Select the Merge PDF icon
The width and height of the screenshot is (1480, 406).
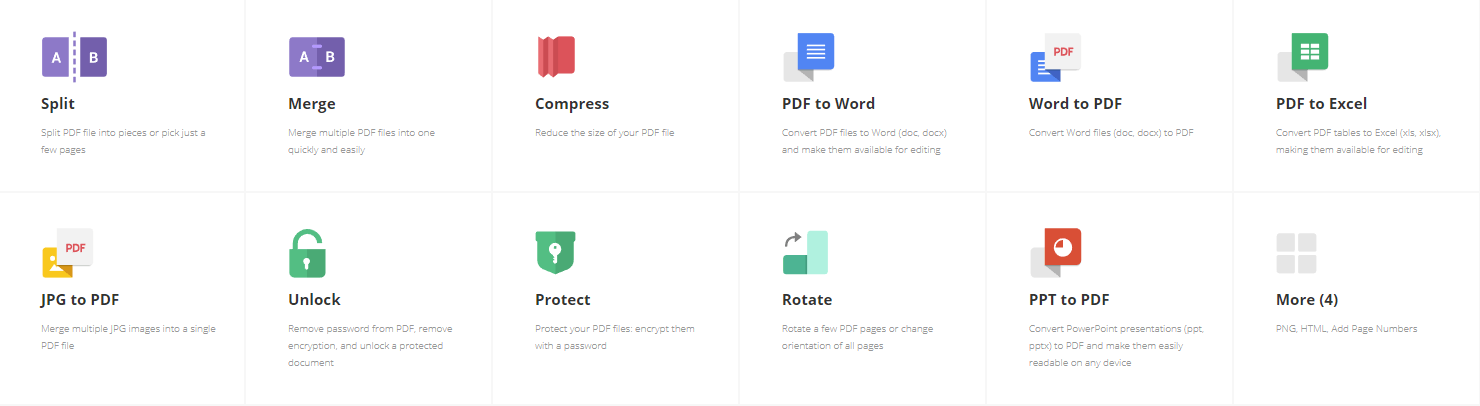[317, 57]
